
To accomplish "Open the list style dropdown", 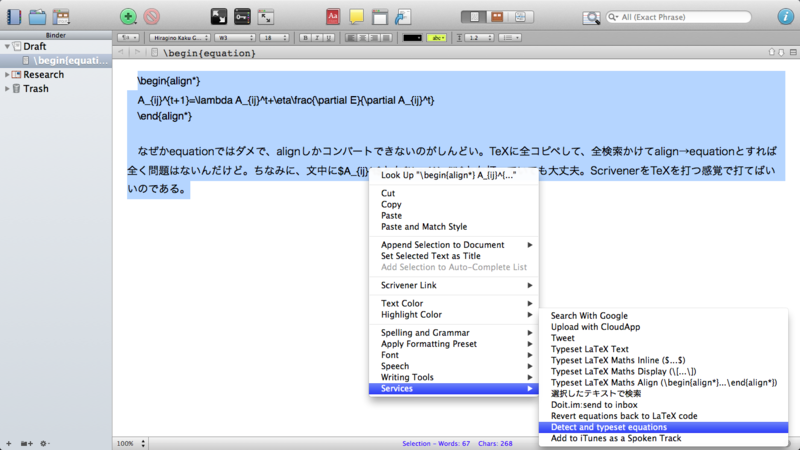I will pyautogui.click(x=510, y=38).
